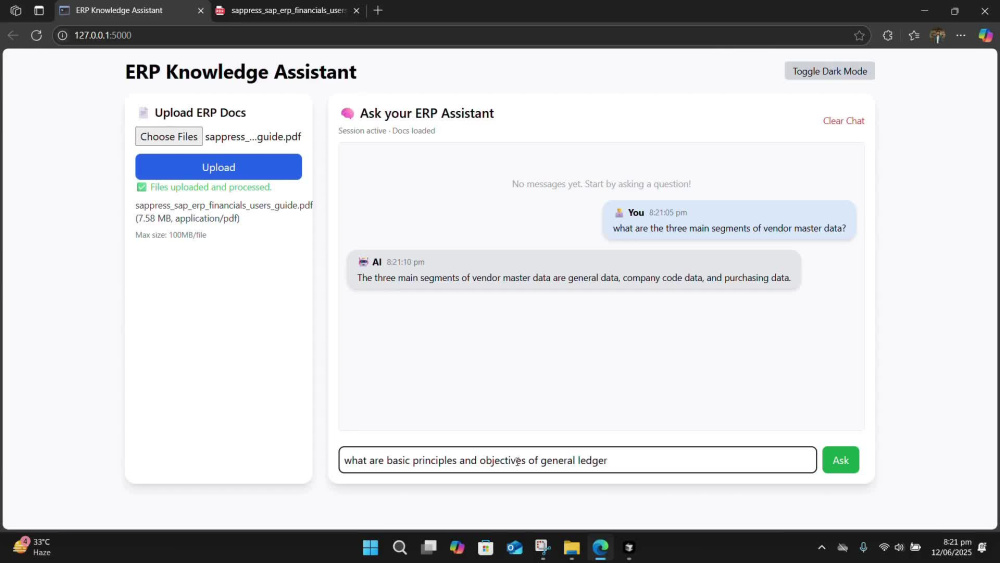Click the AI reply about three main segments
The image size is (1000, 563).
click(573, 270)
